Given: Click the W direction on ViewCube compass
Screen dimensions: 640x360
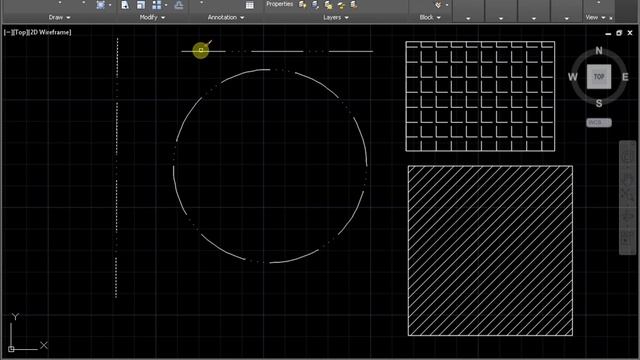Looking at the screenshot, I should 573,77.
